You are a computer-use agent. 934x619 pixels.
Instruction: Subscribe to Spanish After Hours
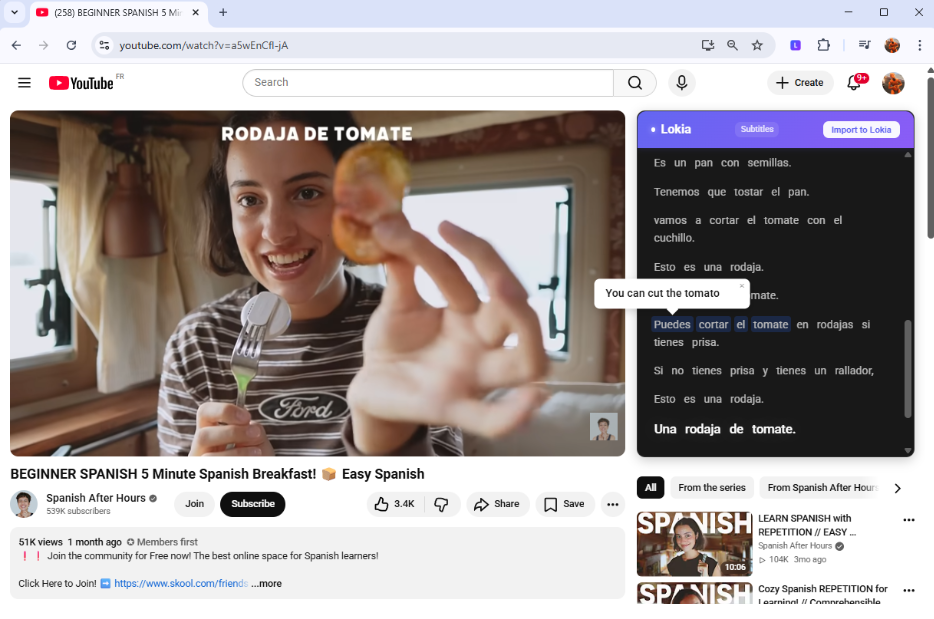[x=252, y=504]
